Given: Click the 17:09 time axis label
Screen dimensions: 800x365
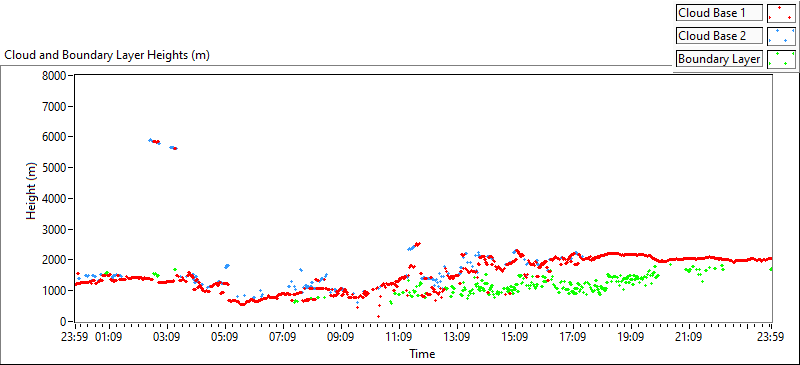Looking at the screenshot, I should pyautogui.click(x=573, y=337).
